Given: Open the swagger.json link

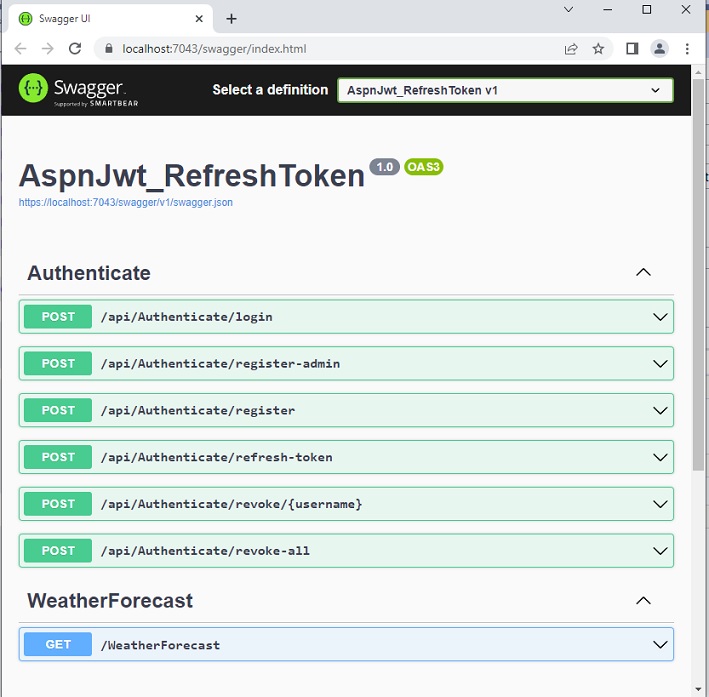Looking at the screenshot, I should tap(126, 203).
